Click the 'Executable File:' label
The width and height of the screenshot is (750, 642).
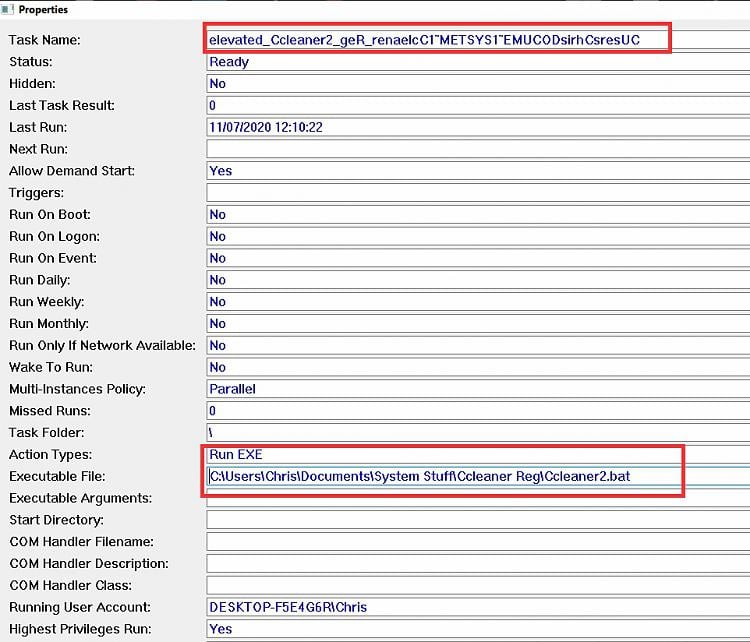click(x=57, y=476)
